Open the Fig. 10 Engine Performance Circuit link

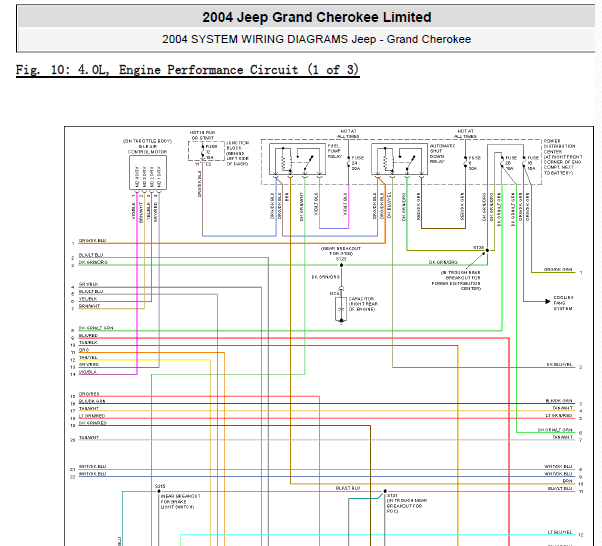pos(187,70)
